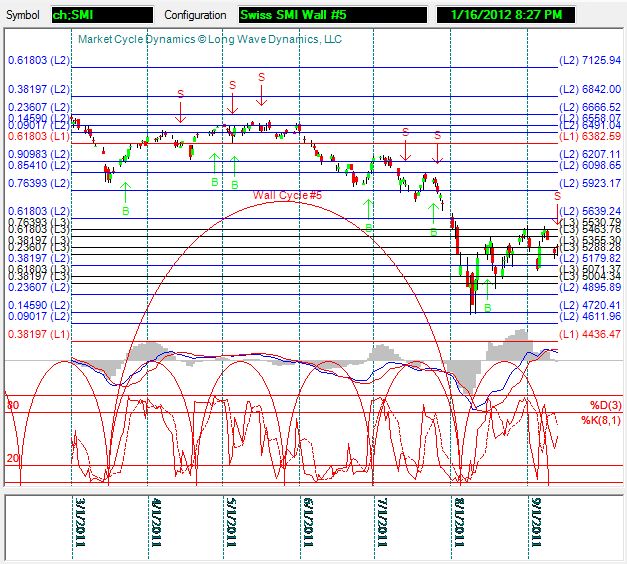Click the topmost 0.61803 (L2) Fibonacci label
This screenshot has height=564, width=627.
40,61
